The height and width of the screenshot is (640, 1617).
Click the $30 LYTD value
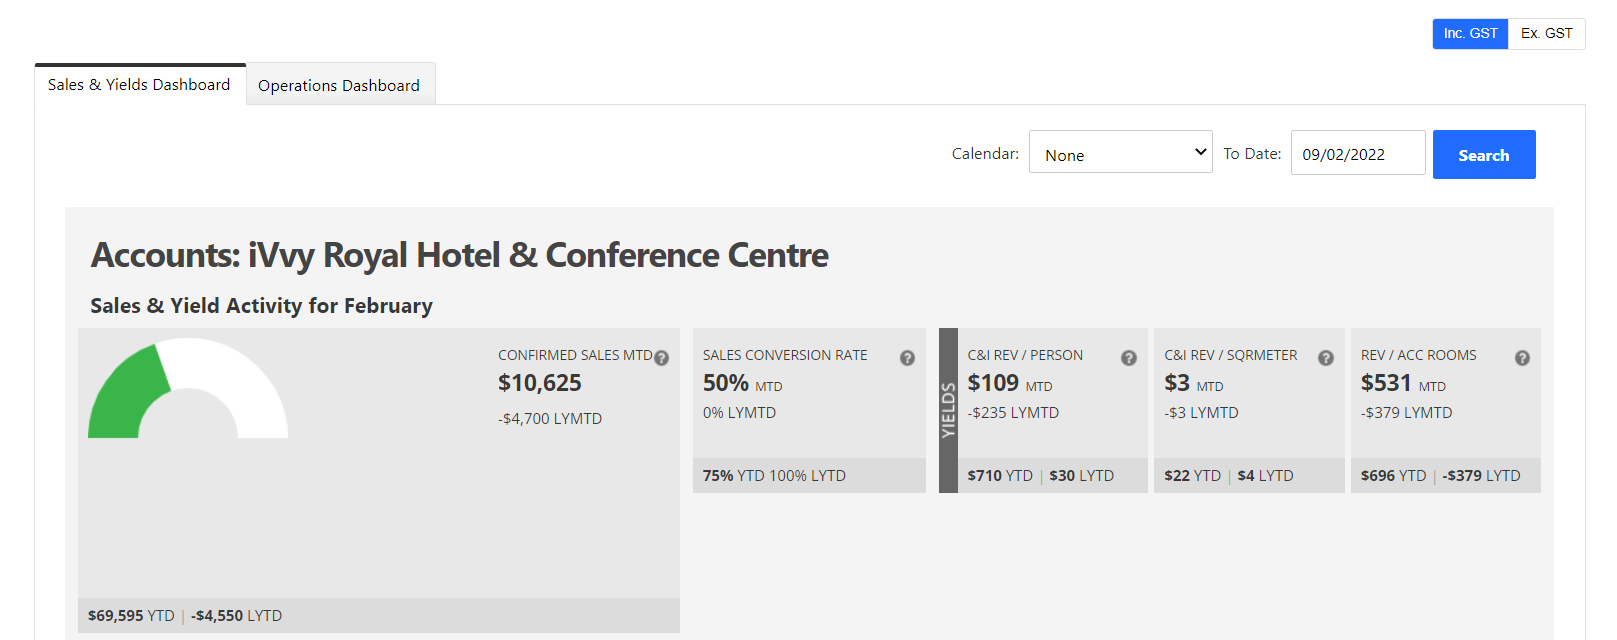point(1081,476)
